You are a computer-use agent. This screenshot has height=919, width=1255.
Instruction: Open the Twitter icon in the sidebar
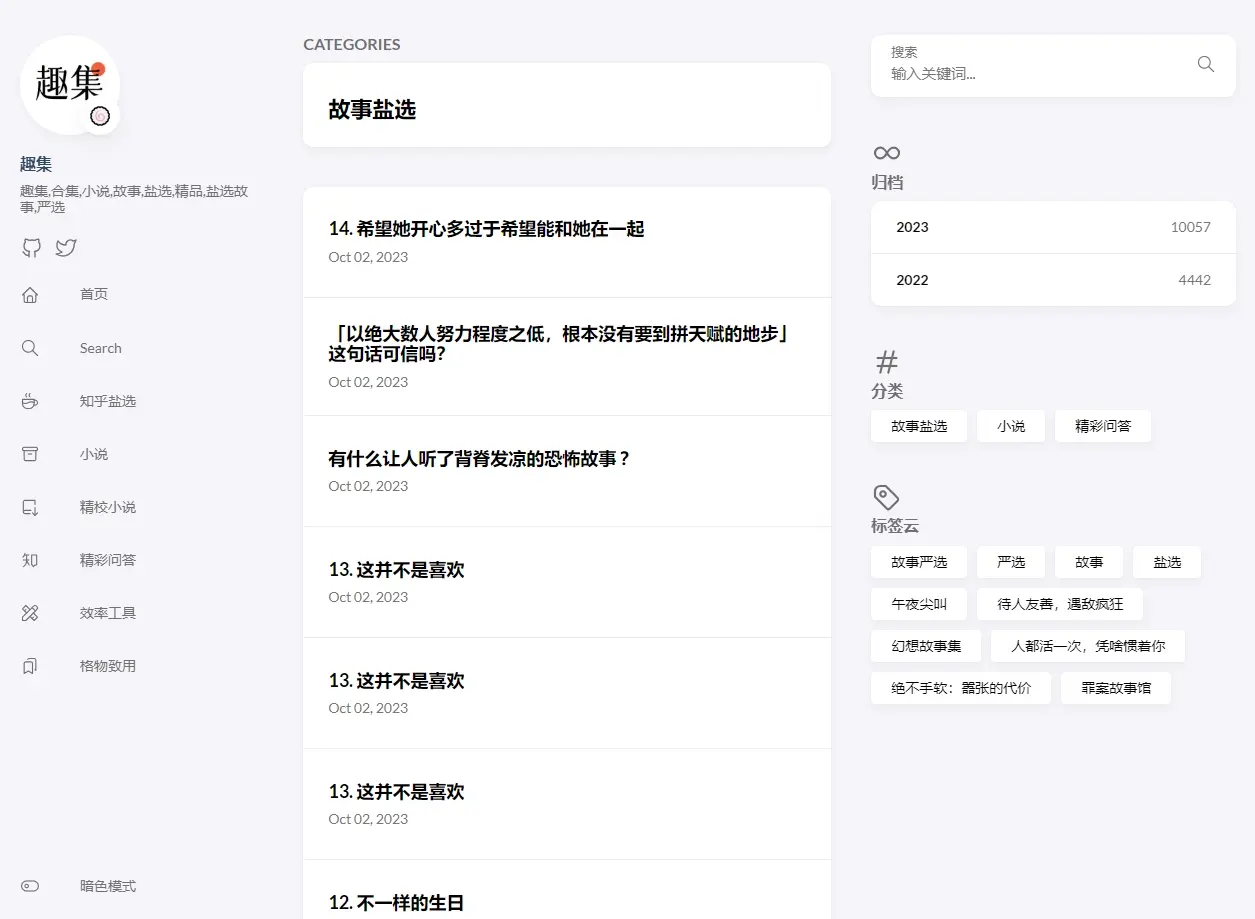point(66,247)
